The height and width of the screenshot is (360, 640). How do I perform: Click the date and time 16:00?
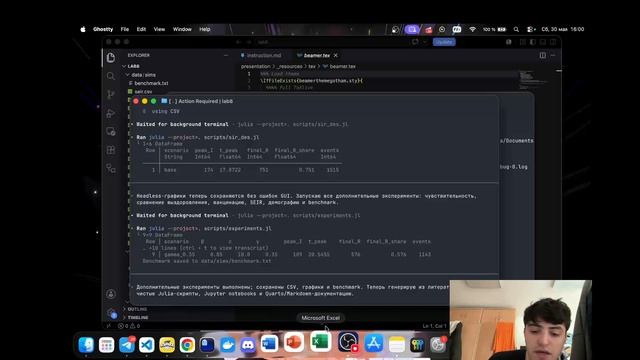click(563, 29)
